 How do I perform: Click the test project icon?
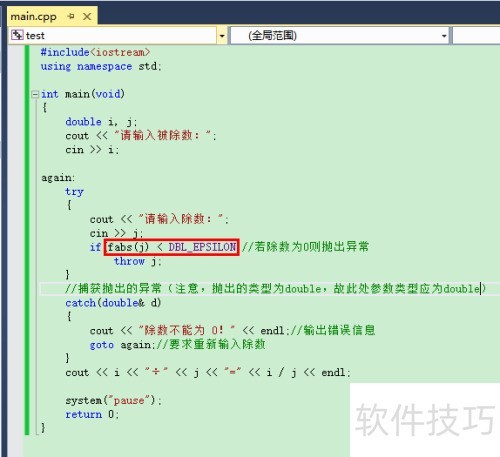(x=17, y=35)
